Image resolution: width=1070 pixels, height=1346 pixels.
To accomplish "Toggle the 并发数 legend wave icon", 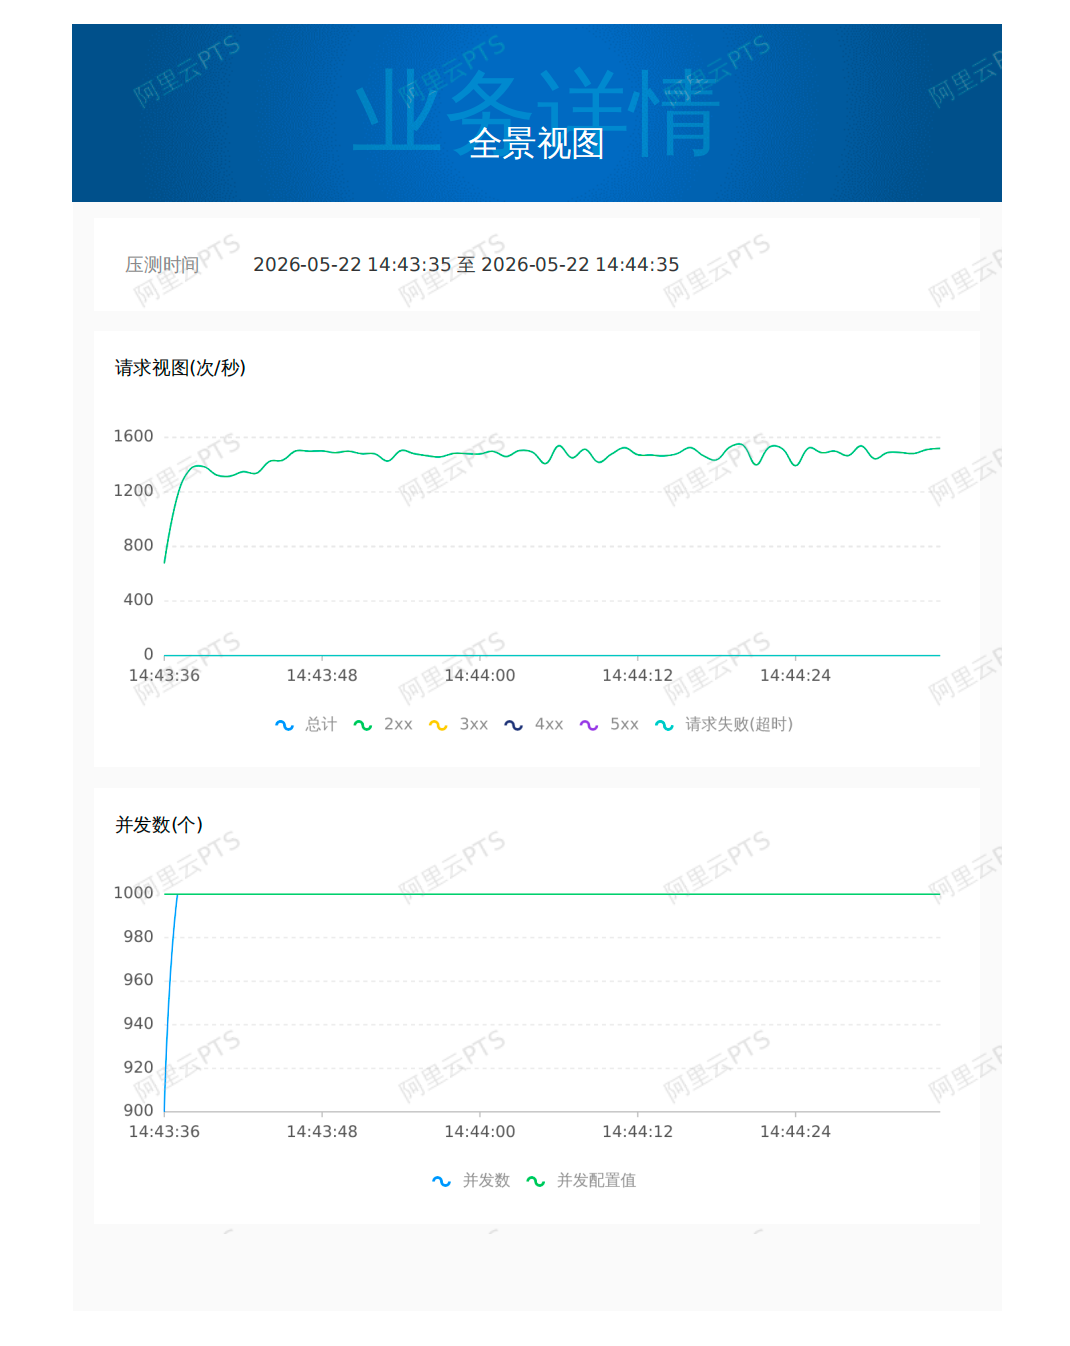I will click(441, 1181).
